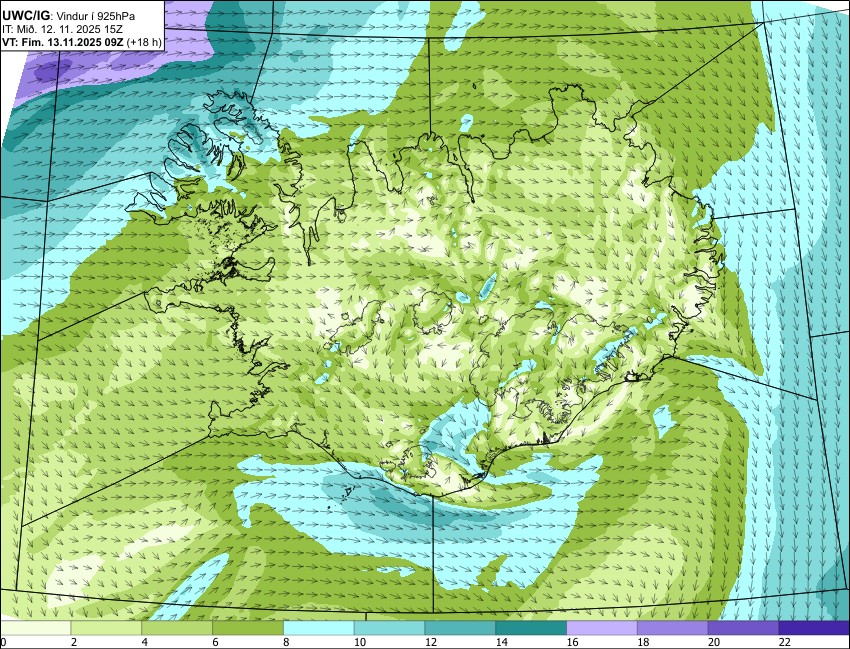Viewport: 850px width, 649px height.
Task: Select the purple 20–22 legend swatch
Action: (x=743, y=628)
